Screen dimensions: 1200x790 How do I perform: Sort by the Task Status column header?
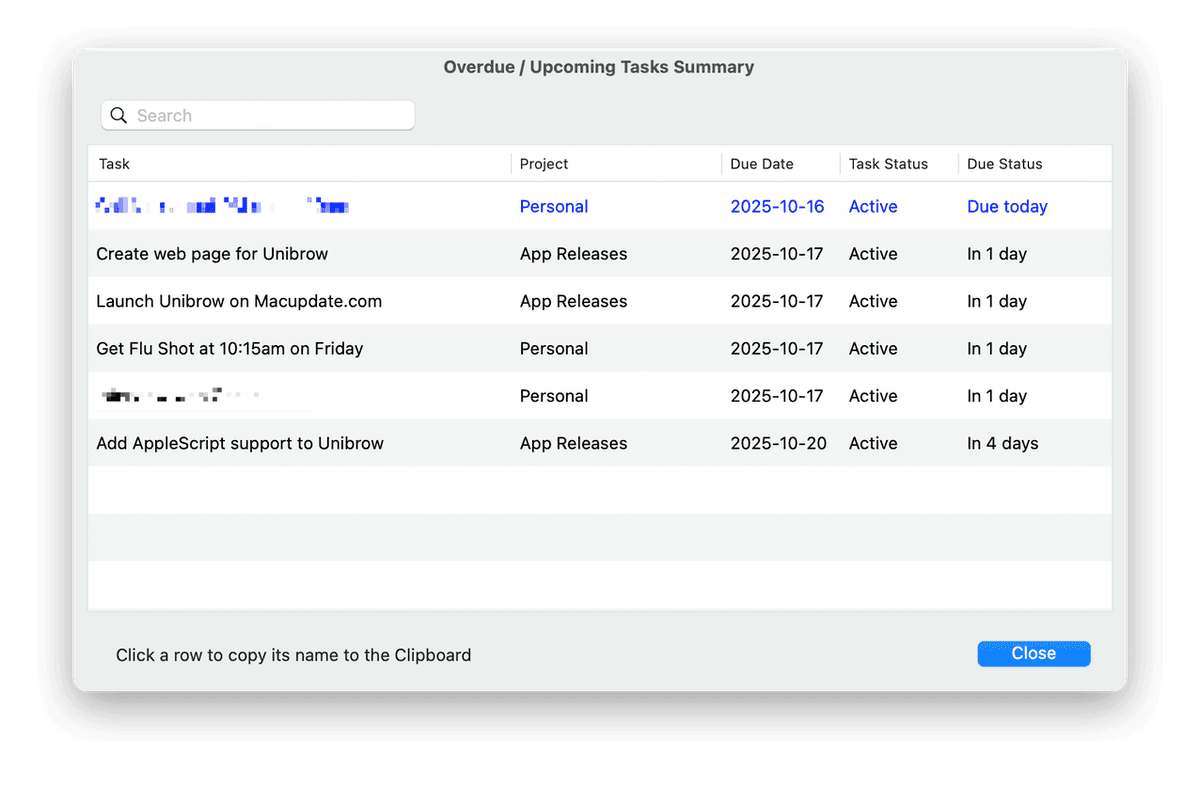pyautogui.click(x=888, y=164)
